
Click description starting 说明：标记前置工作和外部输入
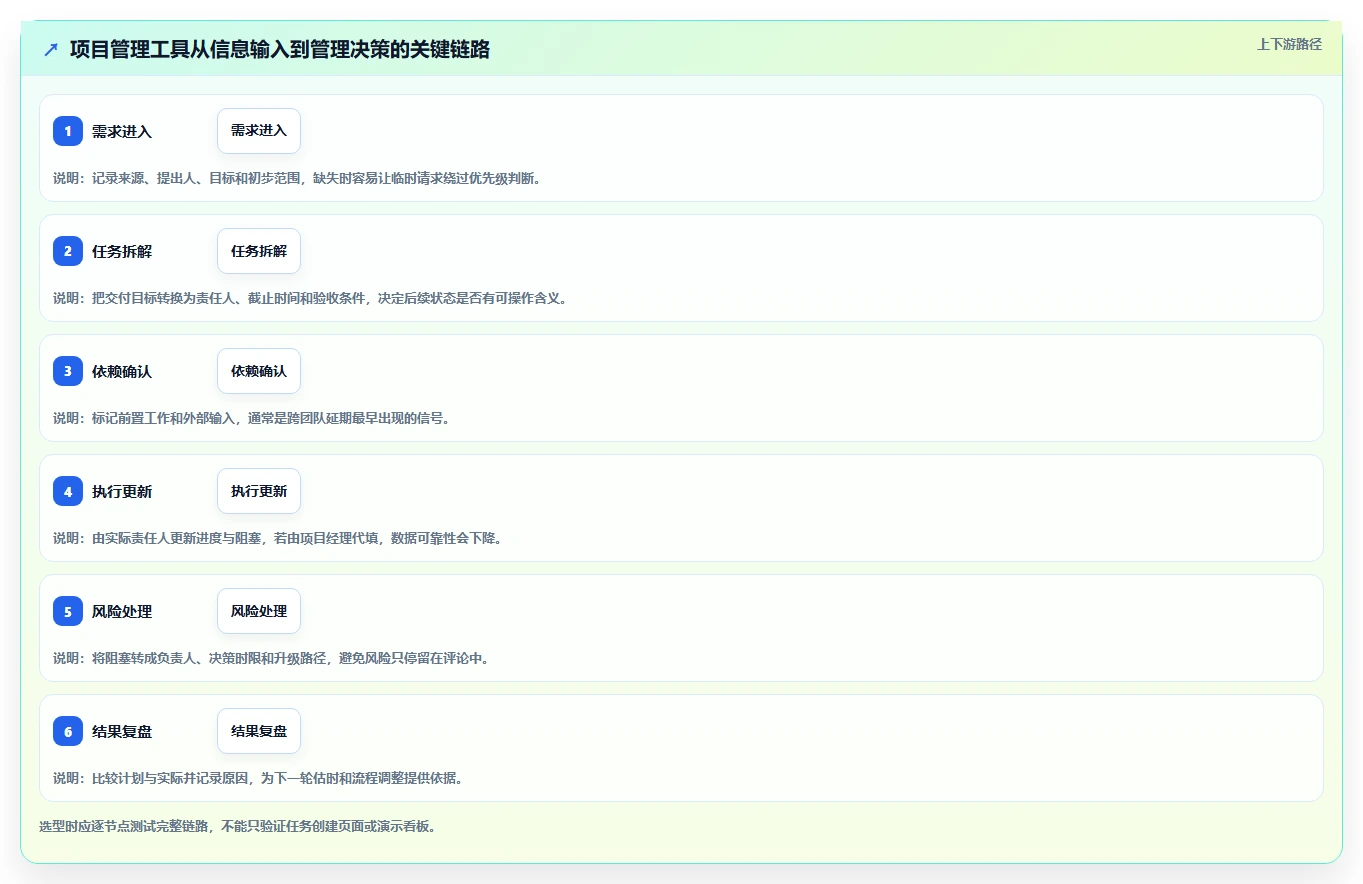tap(251, 418)
